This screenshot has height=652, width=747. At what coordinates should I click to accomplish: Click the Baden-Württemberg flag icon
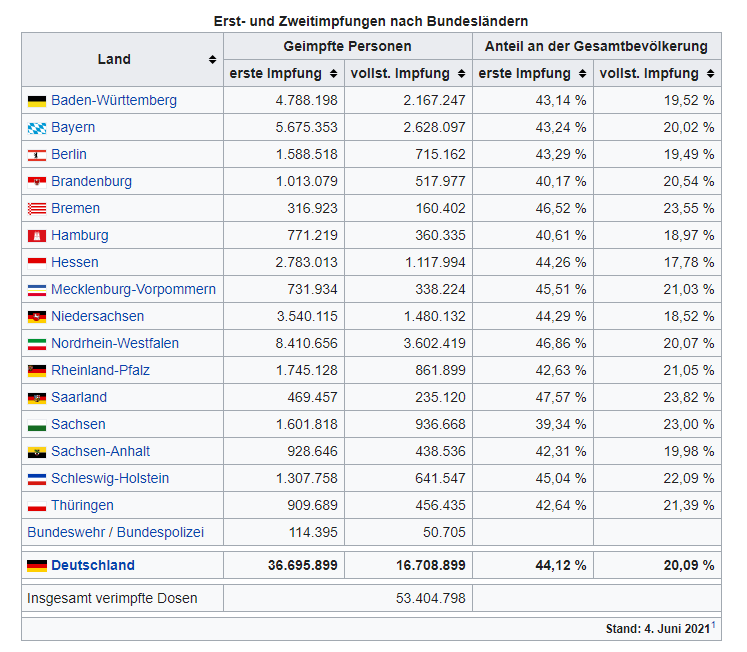(x=37, y=101)
